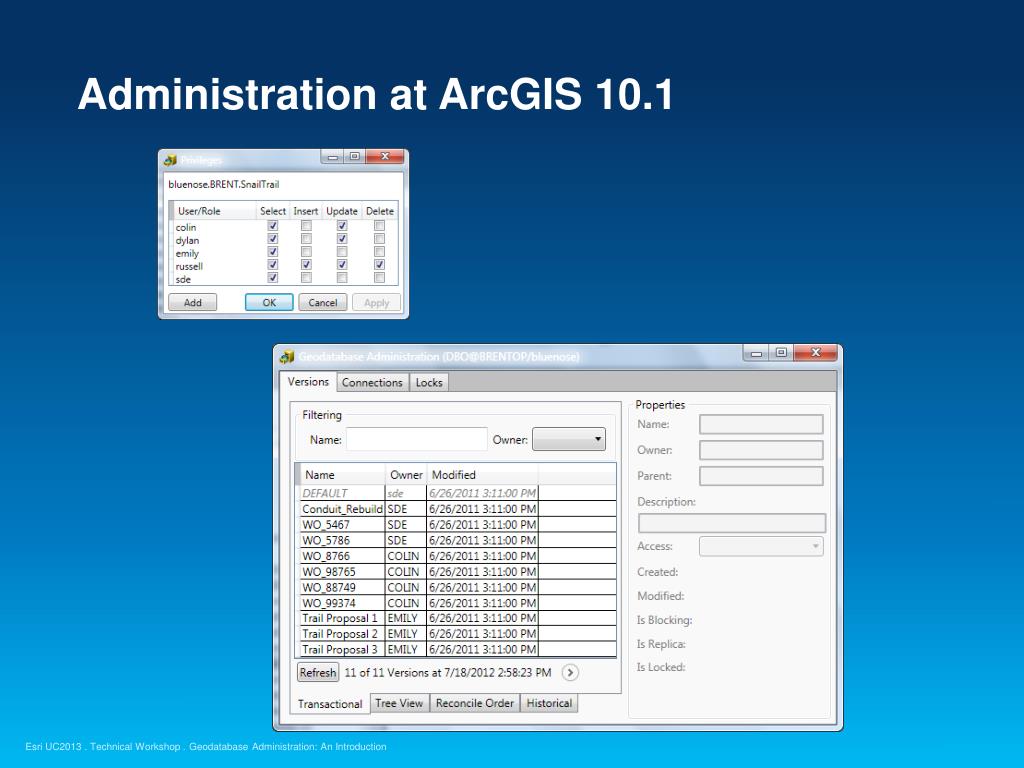Select version WO_8766
1024x768 pixels.
pos(458,556)
